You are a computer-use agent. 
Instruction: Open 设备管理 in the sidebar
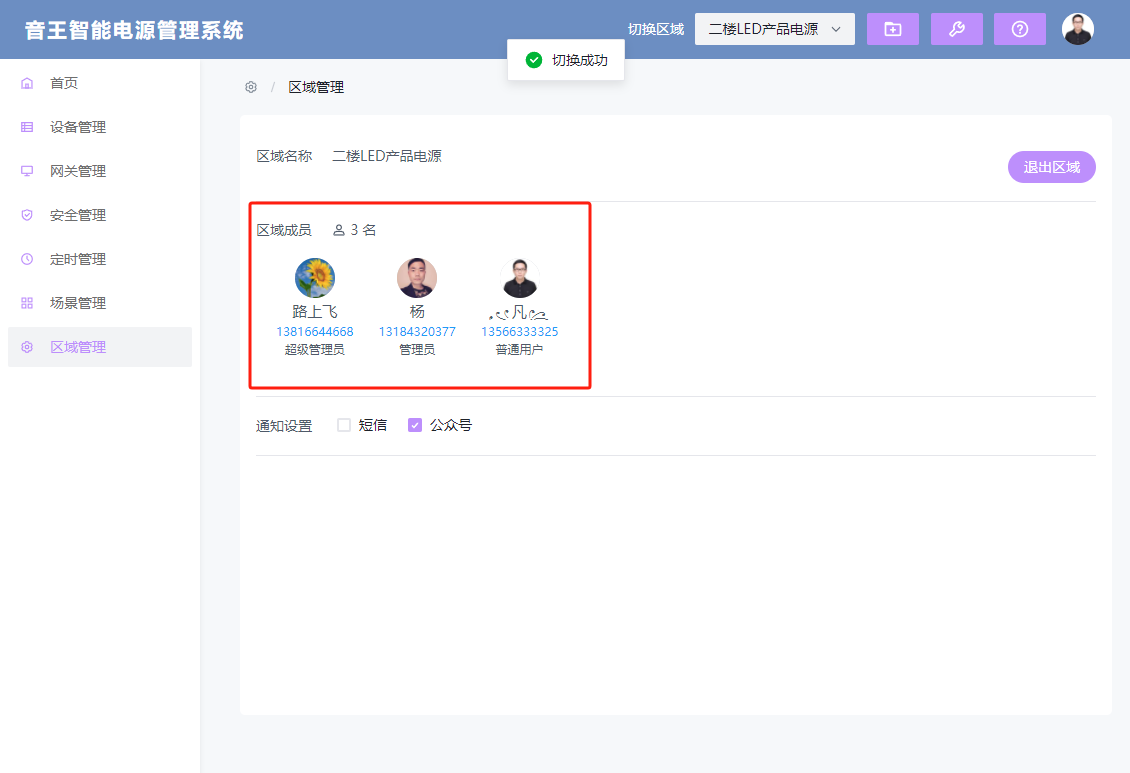point(78,127)
